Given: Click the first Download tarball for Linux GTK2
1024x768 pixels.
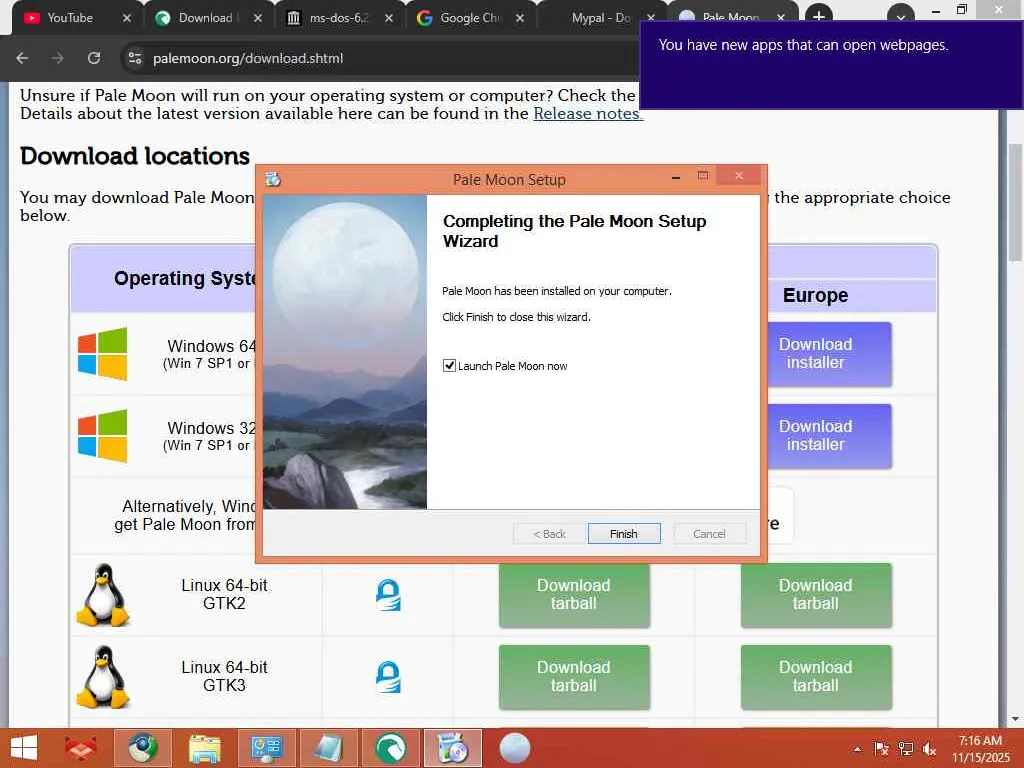Looking at the screenshot, I should (x=574, y=594).
